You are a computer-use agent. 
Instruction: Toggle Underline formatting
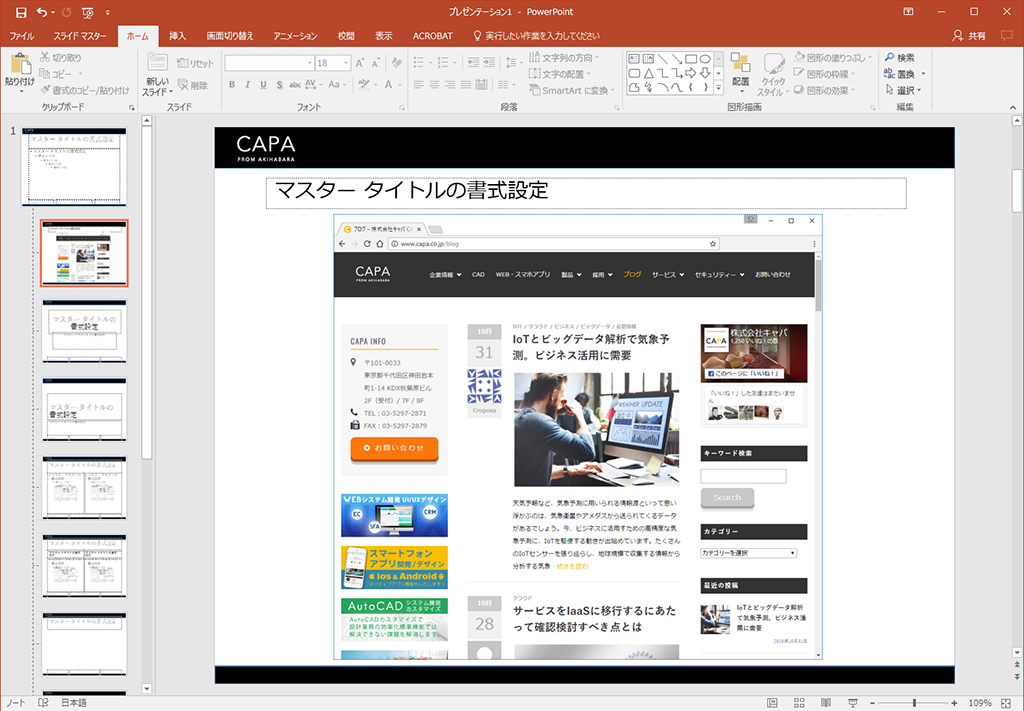point(263,84)
